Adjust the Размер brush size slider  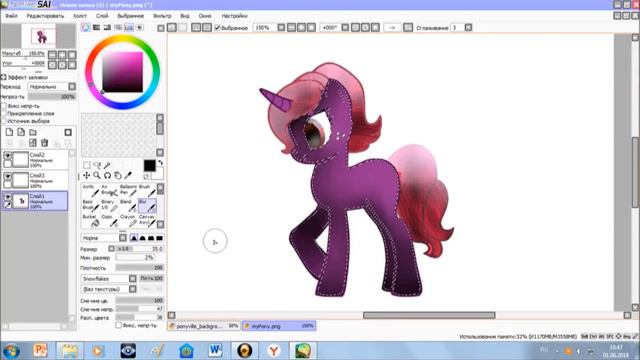(x=140, y=249)
